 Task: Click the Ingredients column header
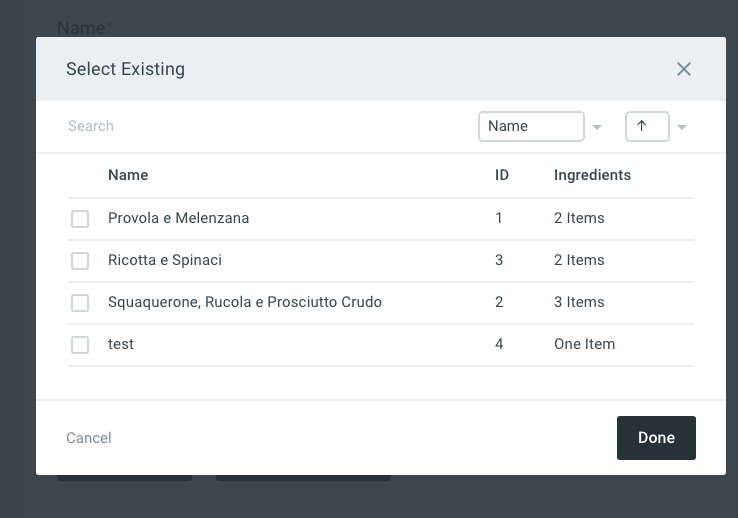tap(592, 175)
